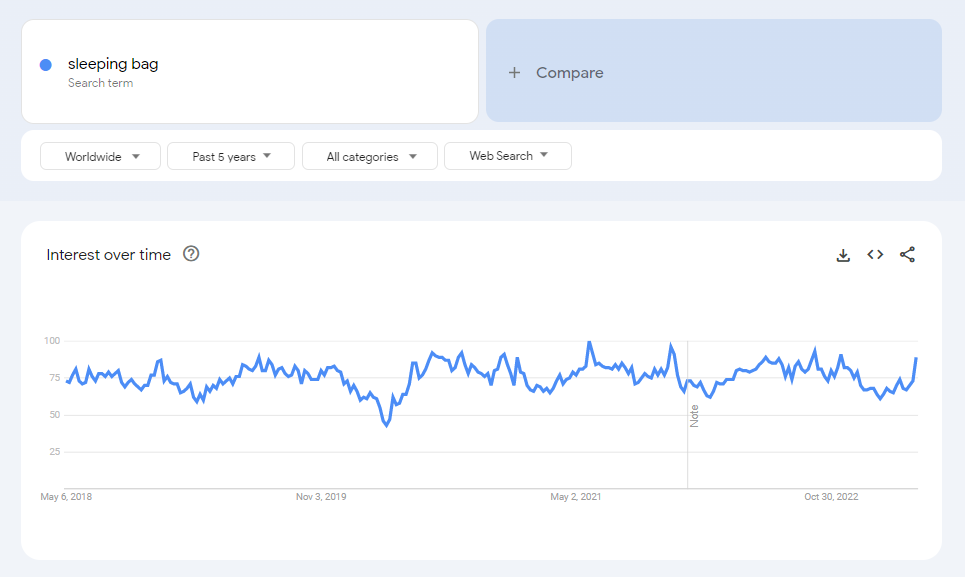Open the dropdown arrow on Web Search filter
The width and height of the screenshot is (965, 577).
tap(543, 155)
